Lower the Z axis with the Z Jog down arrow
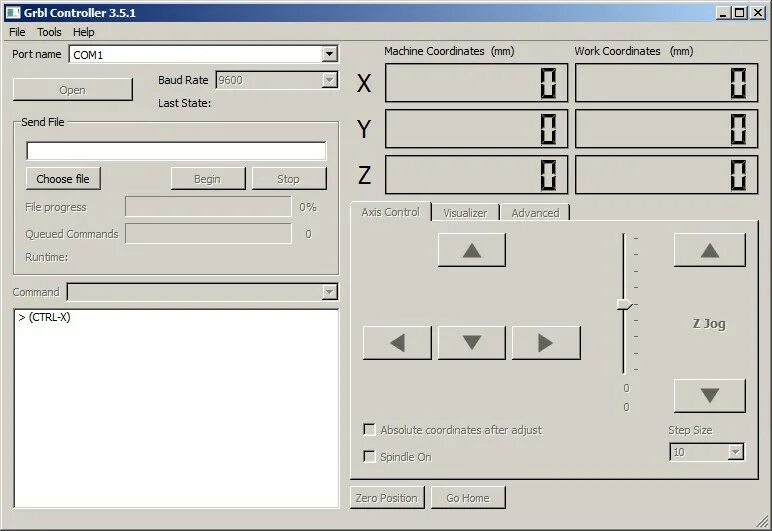Screen dimensions: 772x531 click(709, 396)
